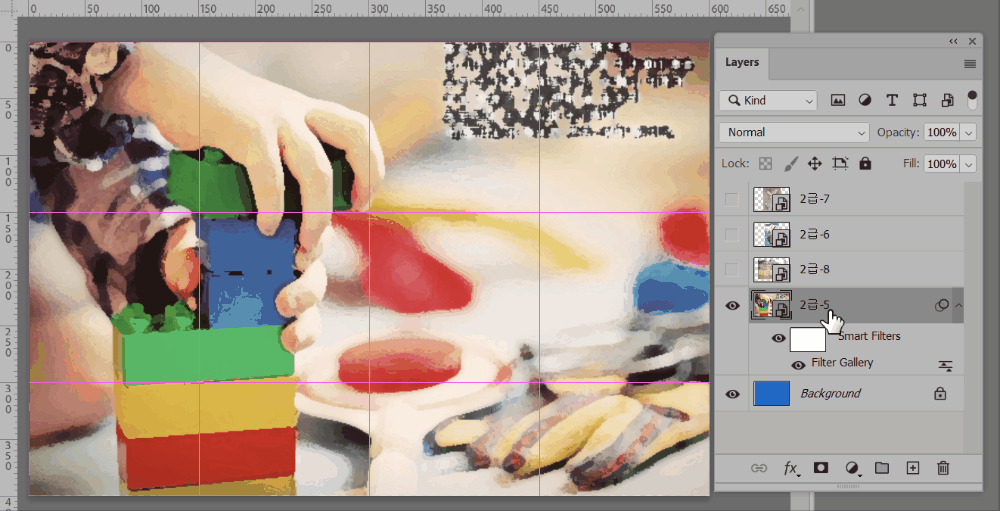Click ruler origin corner box

[8, 9]
